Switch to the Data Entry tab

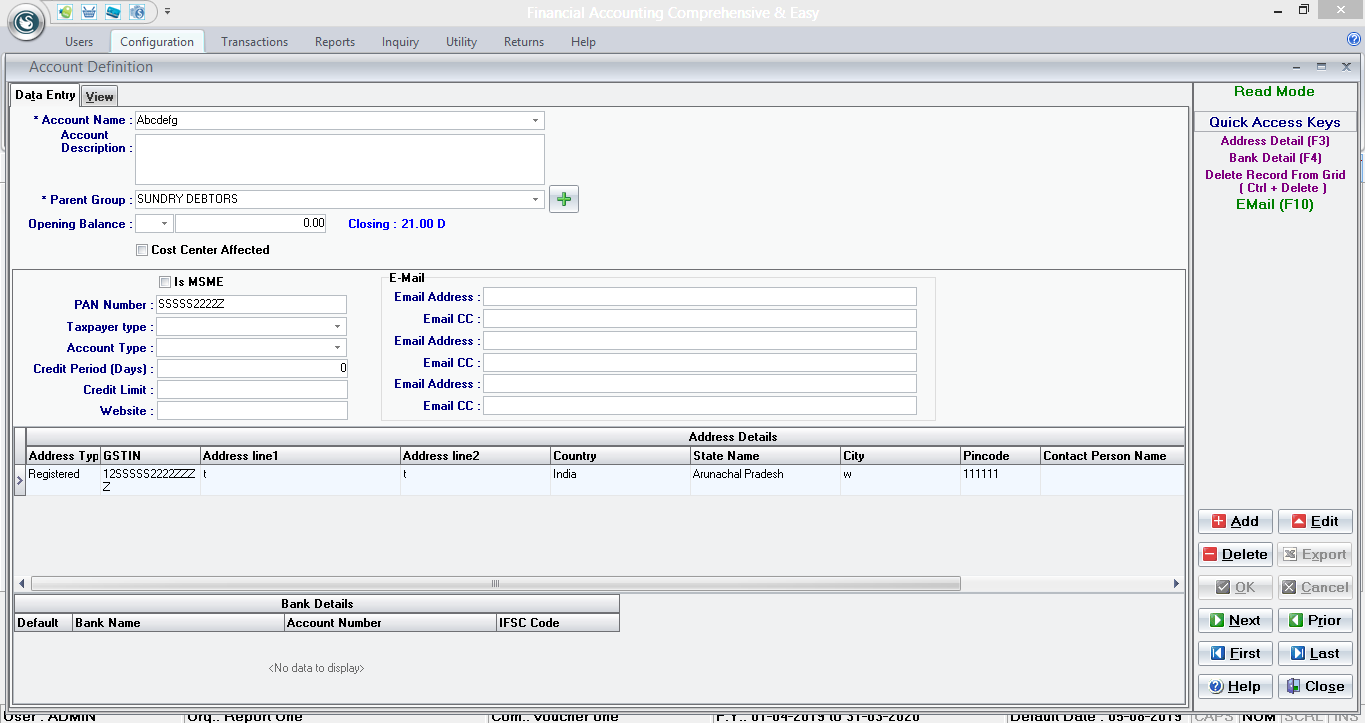click(45, 95)
